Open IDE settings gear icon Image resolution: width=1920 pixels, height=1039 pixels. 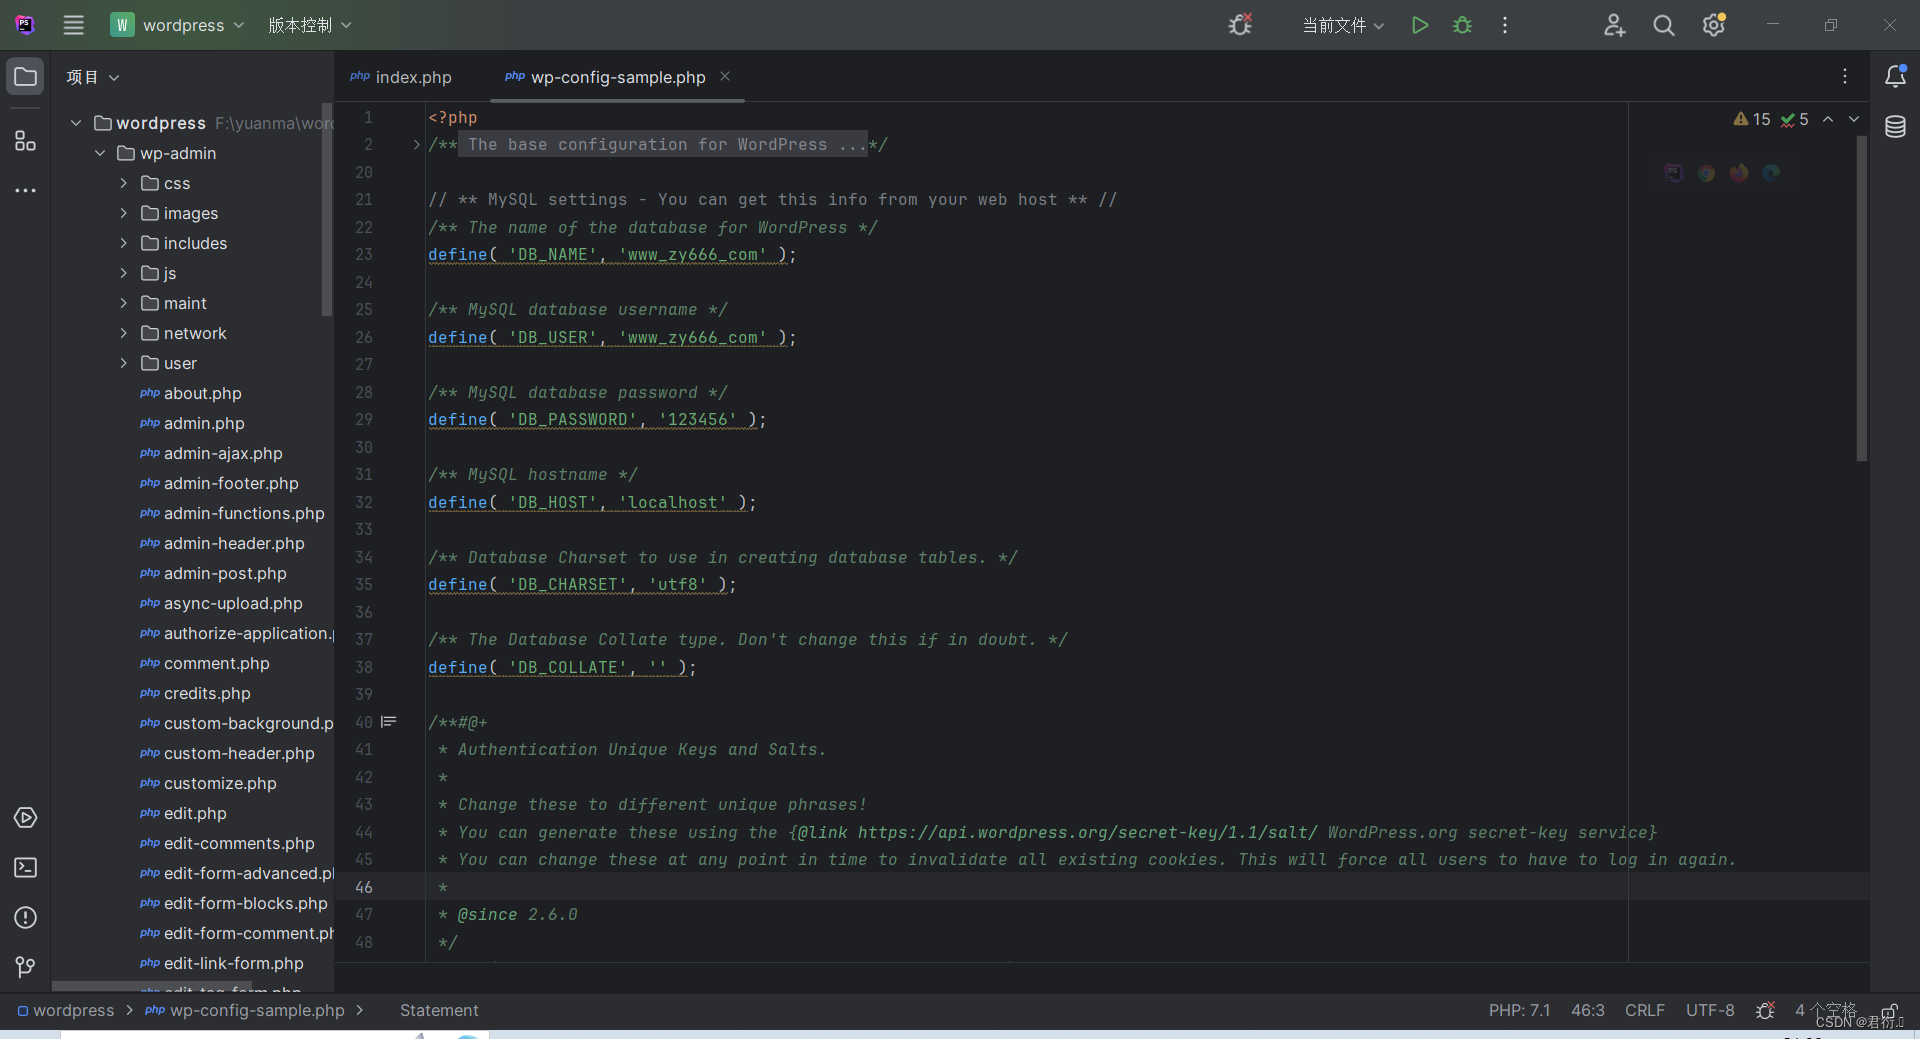pyautogui.click(x=1714, y=25)
